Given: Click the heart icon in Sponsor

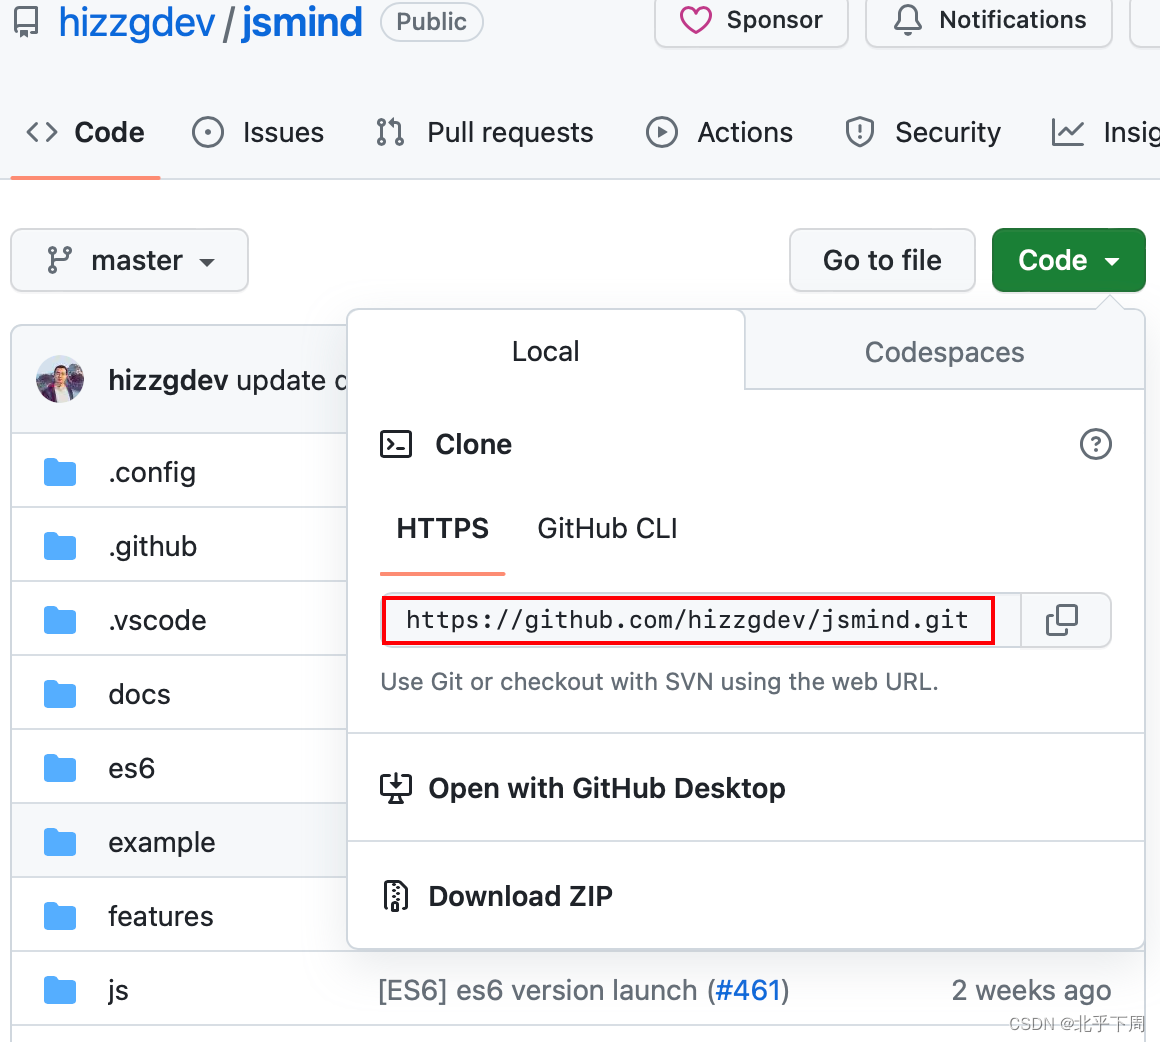Looking at the screenshot, I should 695,20.
